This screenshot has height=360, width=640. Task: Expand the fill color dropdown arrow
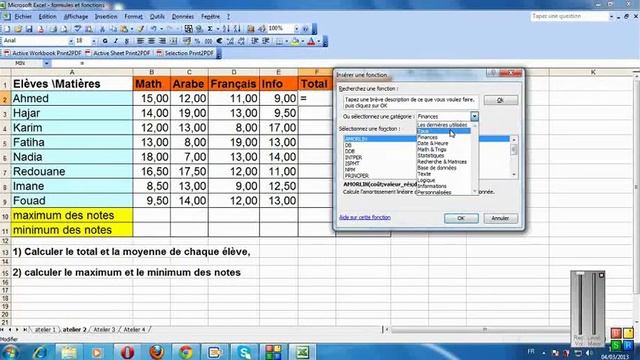click(302, 41)
